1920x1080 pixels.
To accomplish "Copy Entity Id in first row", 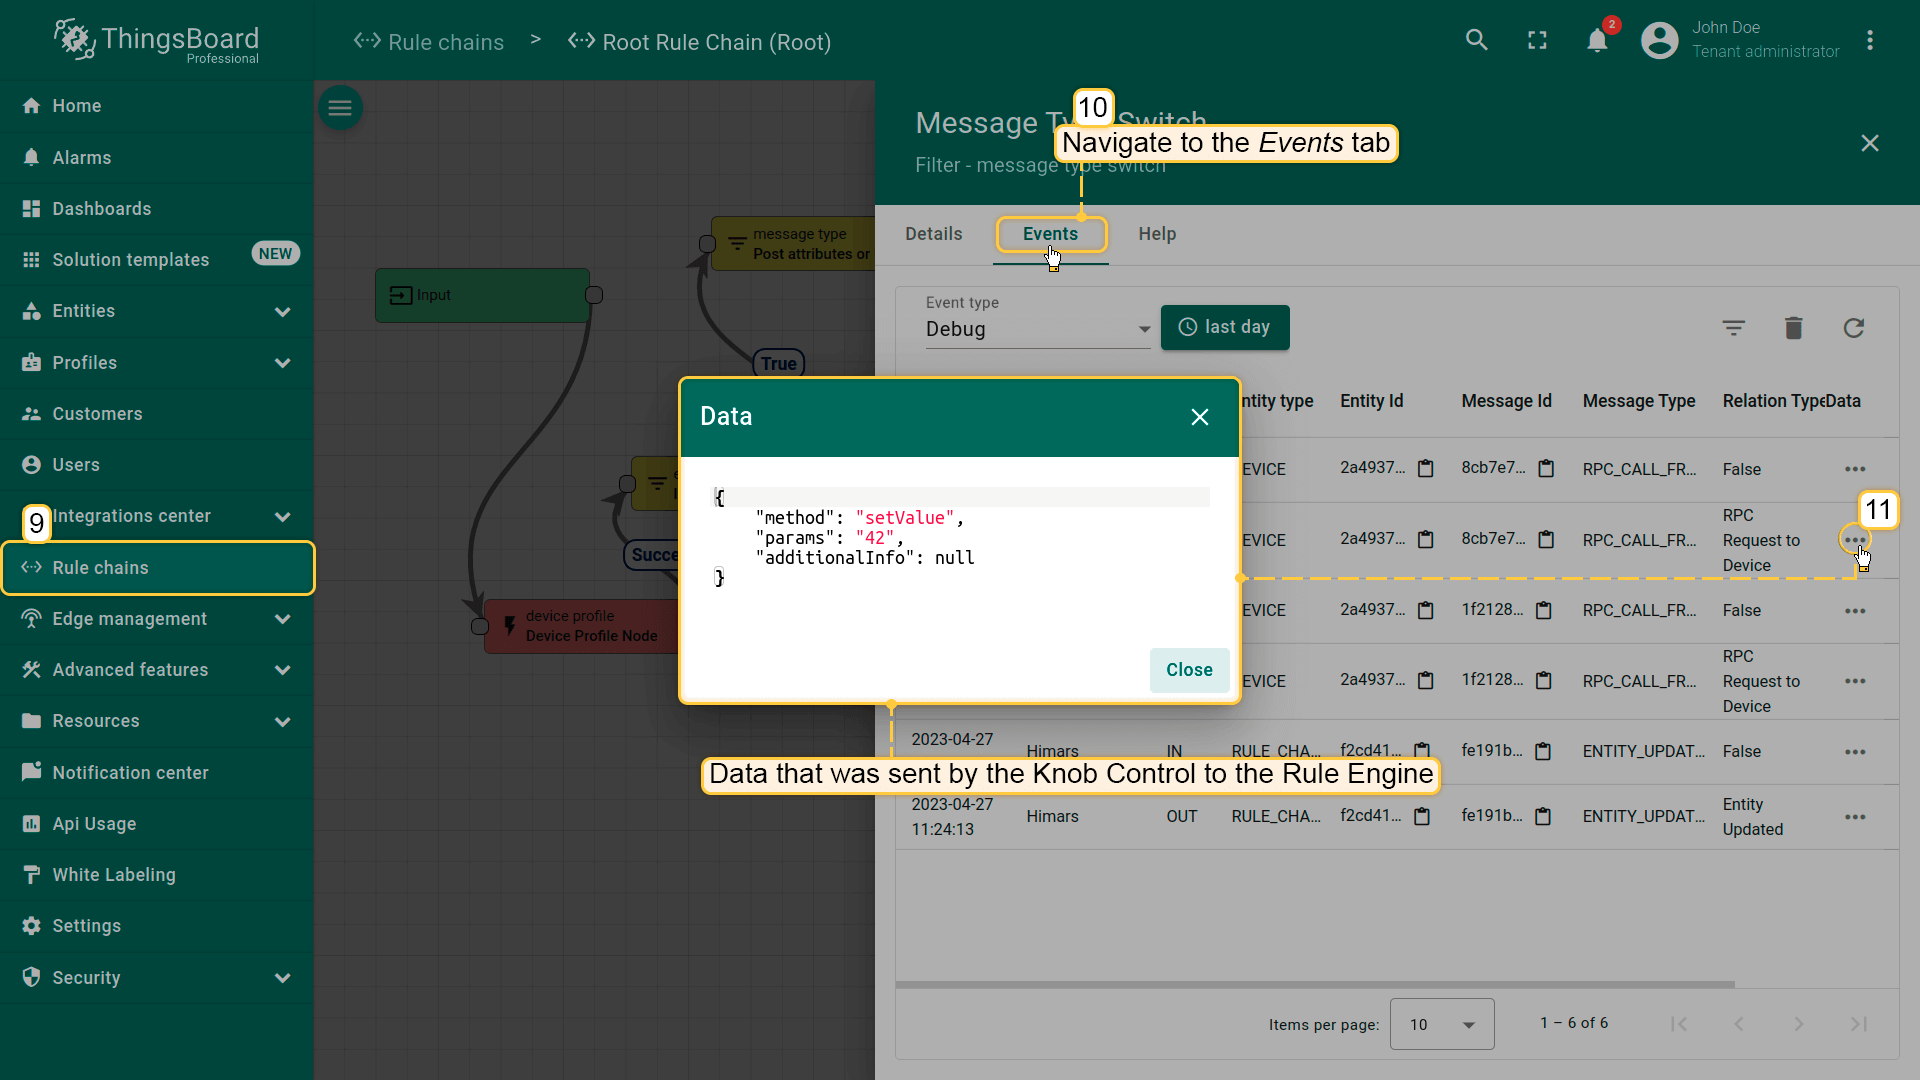I will [1426, 468].
